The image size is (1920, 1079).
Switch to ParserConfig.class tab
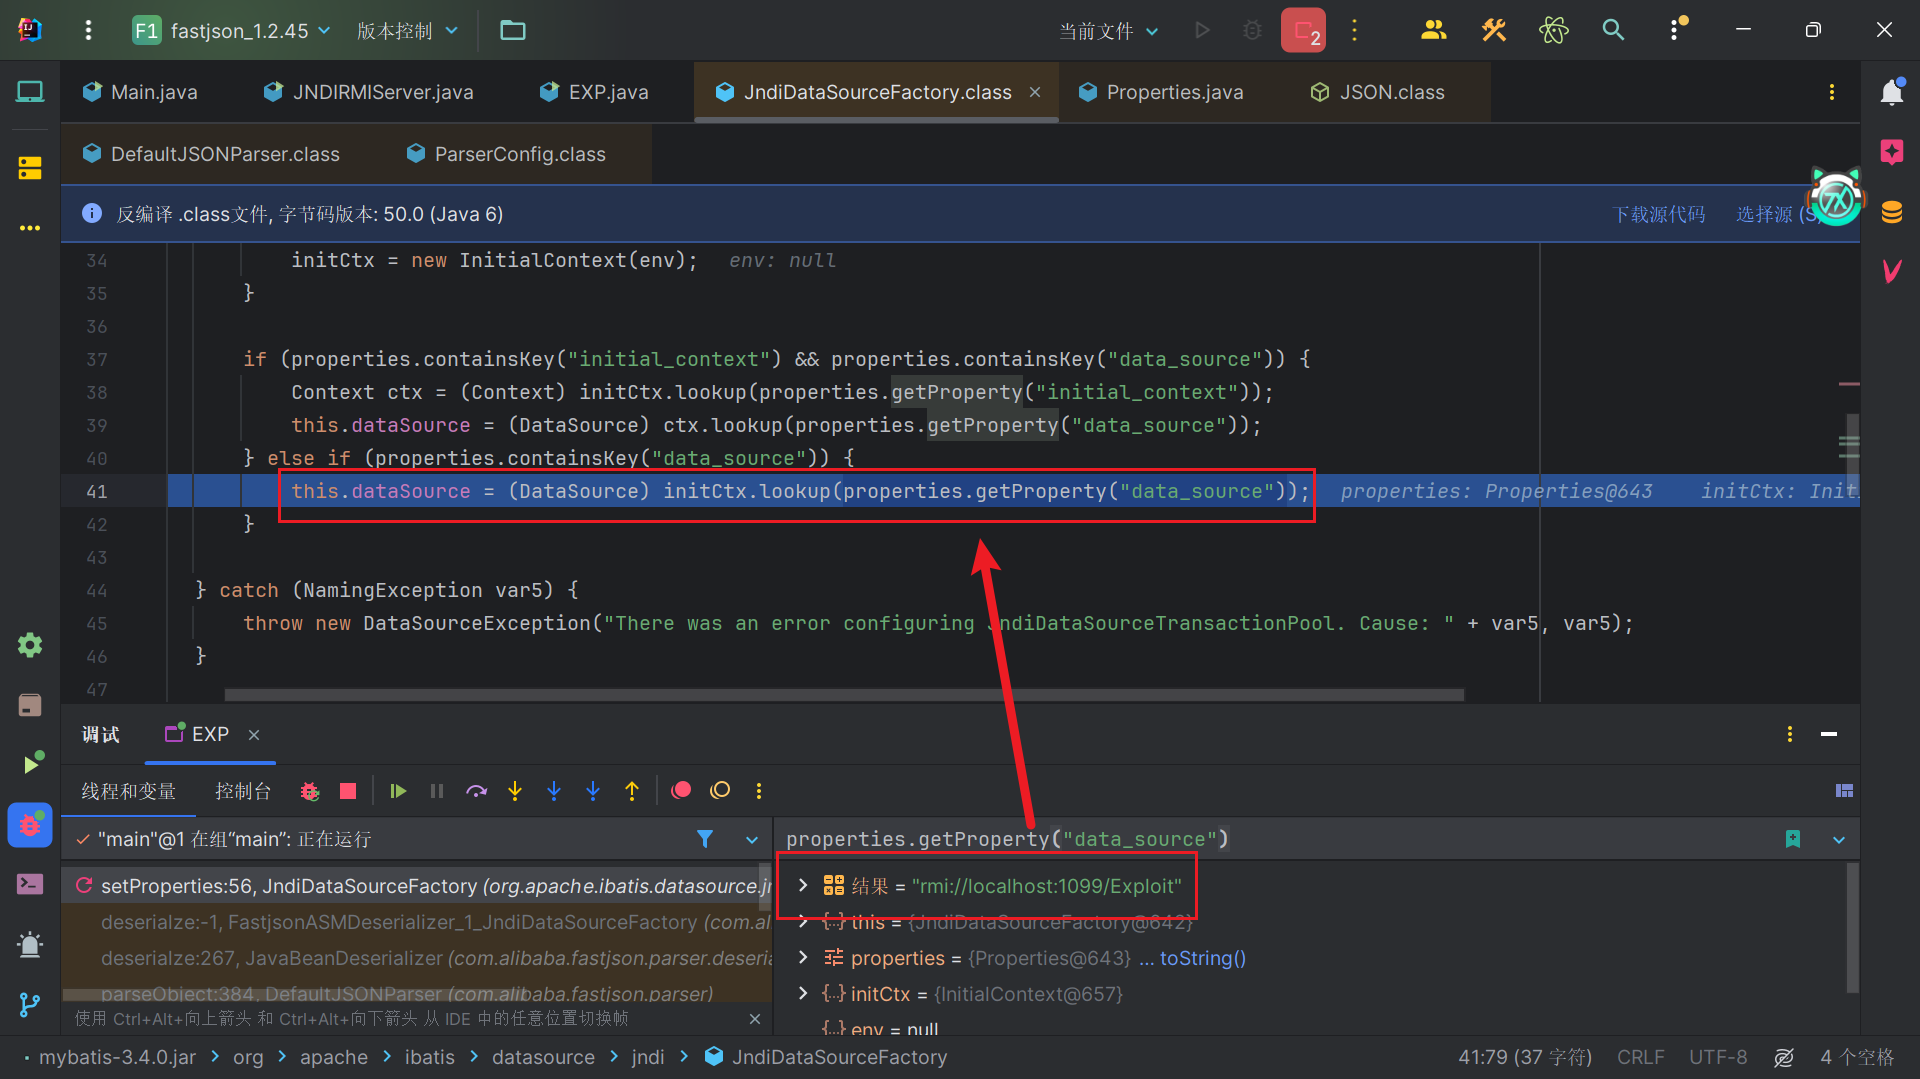507,154
